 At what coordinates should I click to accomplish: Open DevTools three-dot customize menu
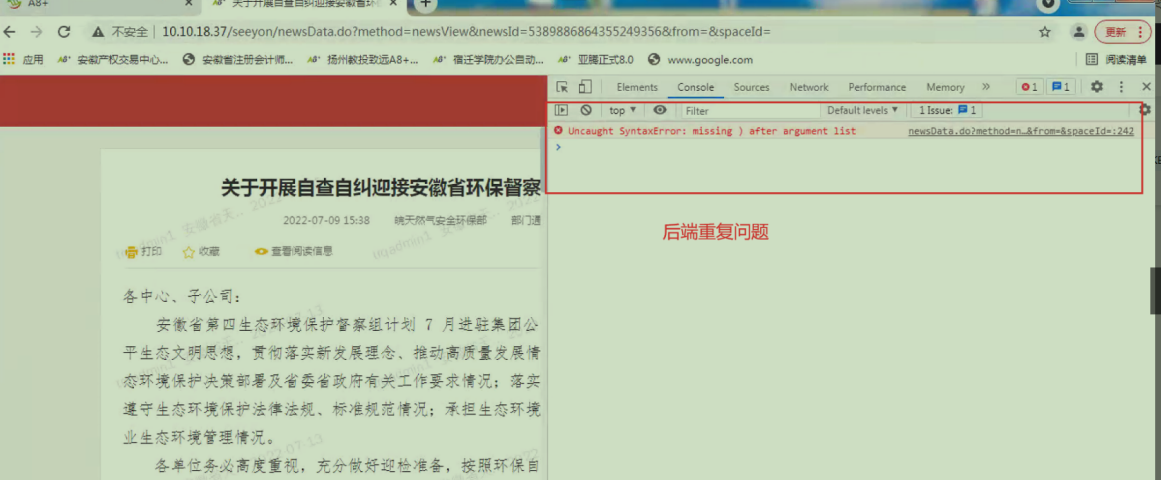pyautogui.click(x=1122, y=87)
